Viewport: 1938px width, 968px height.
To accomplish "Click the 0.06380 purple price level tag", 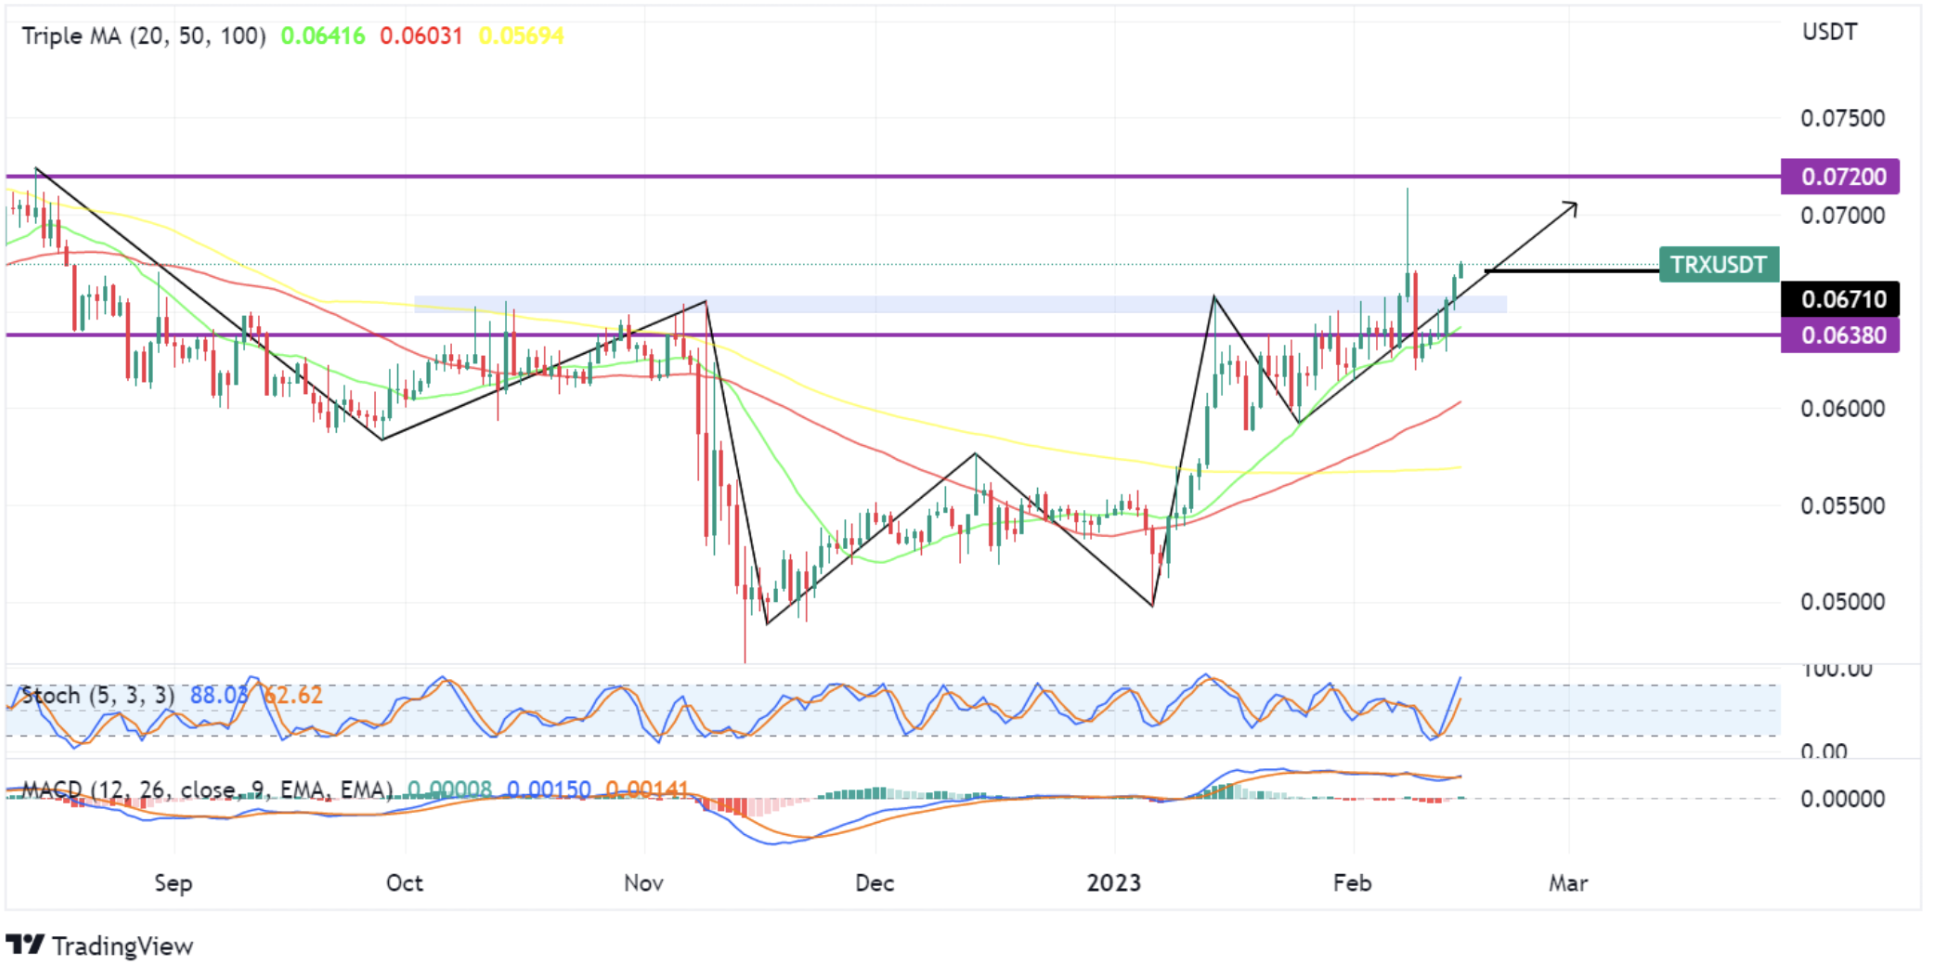I will pyautogui.click(x=1840, y=335).
